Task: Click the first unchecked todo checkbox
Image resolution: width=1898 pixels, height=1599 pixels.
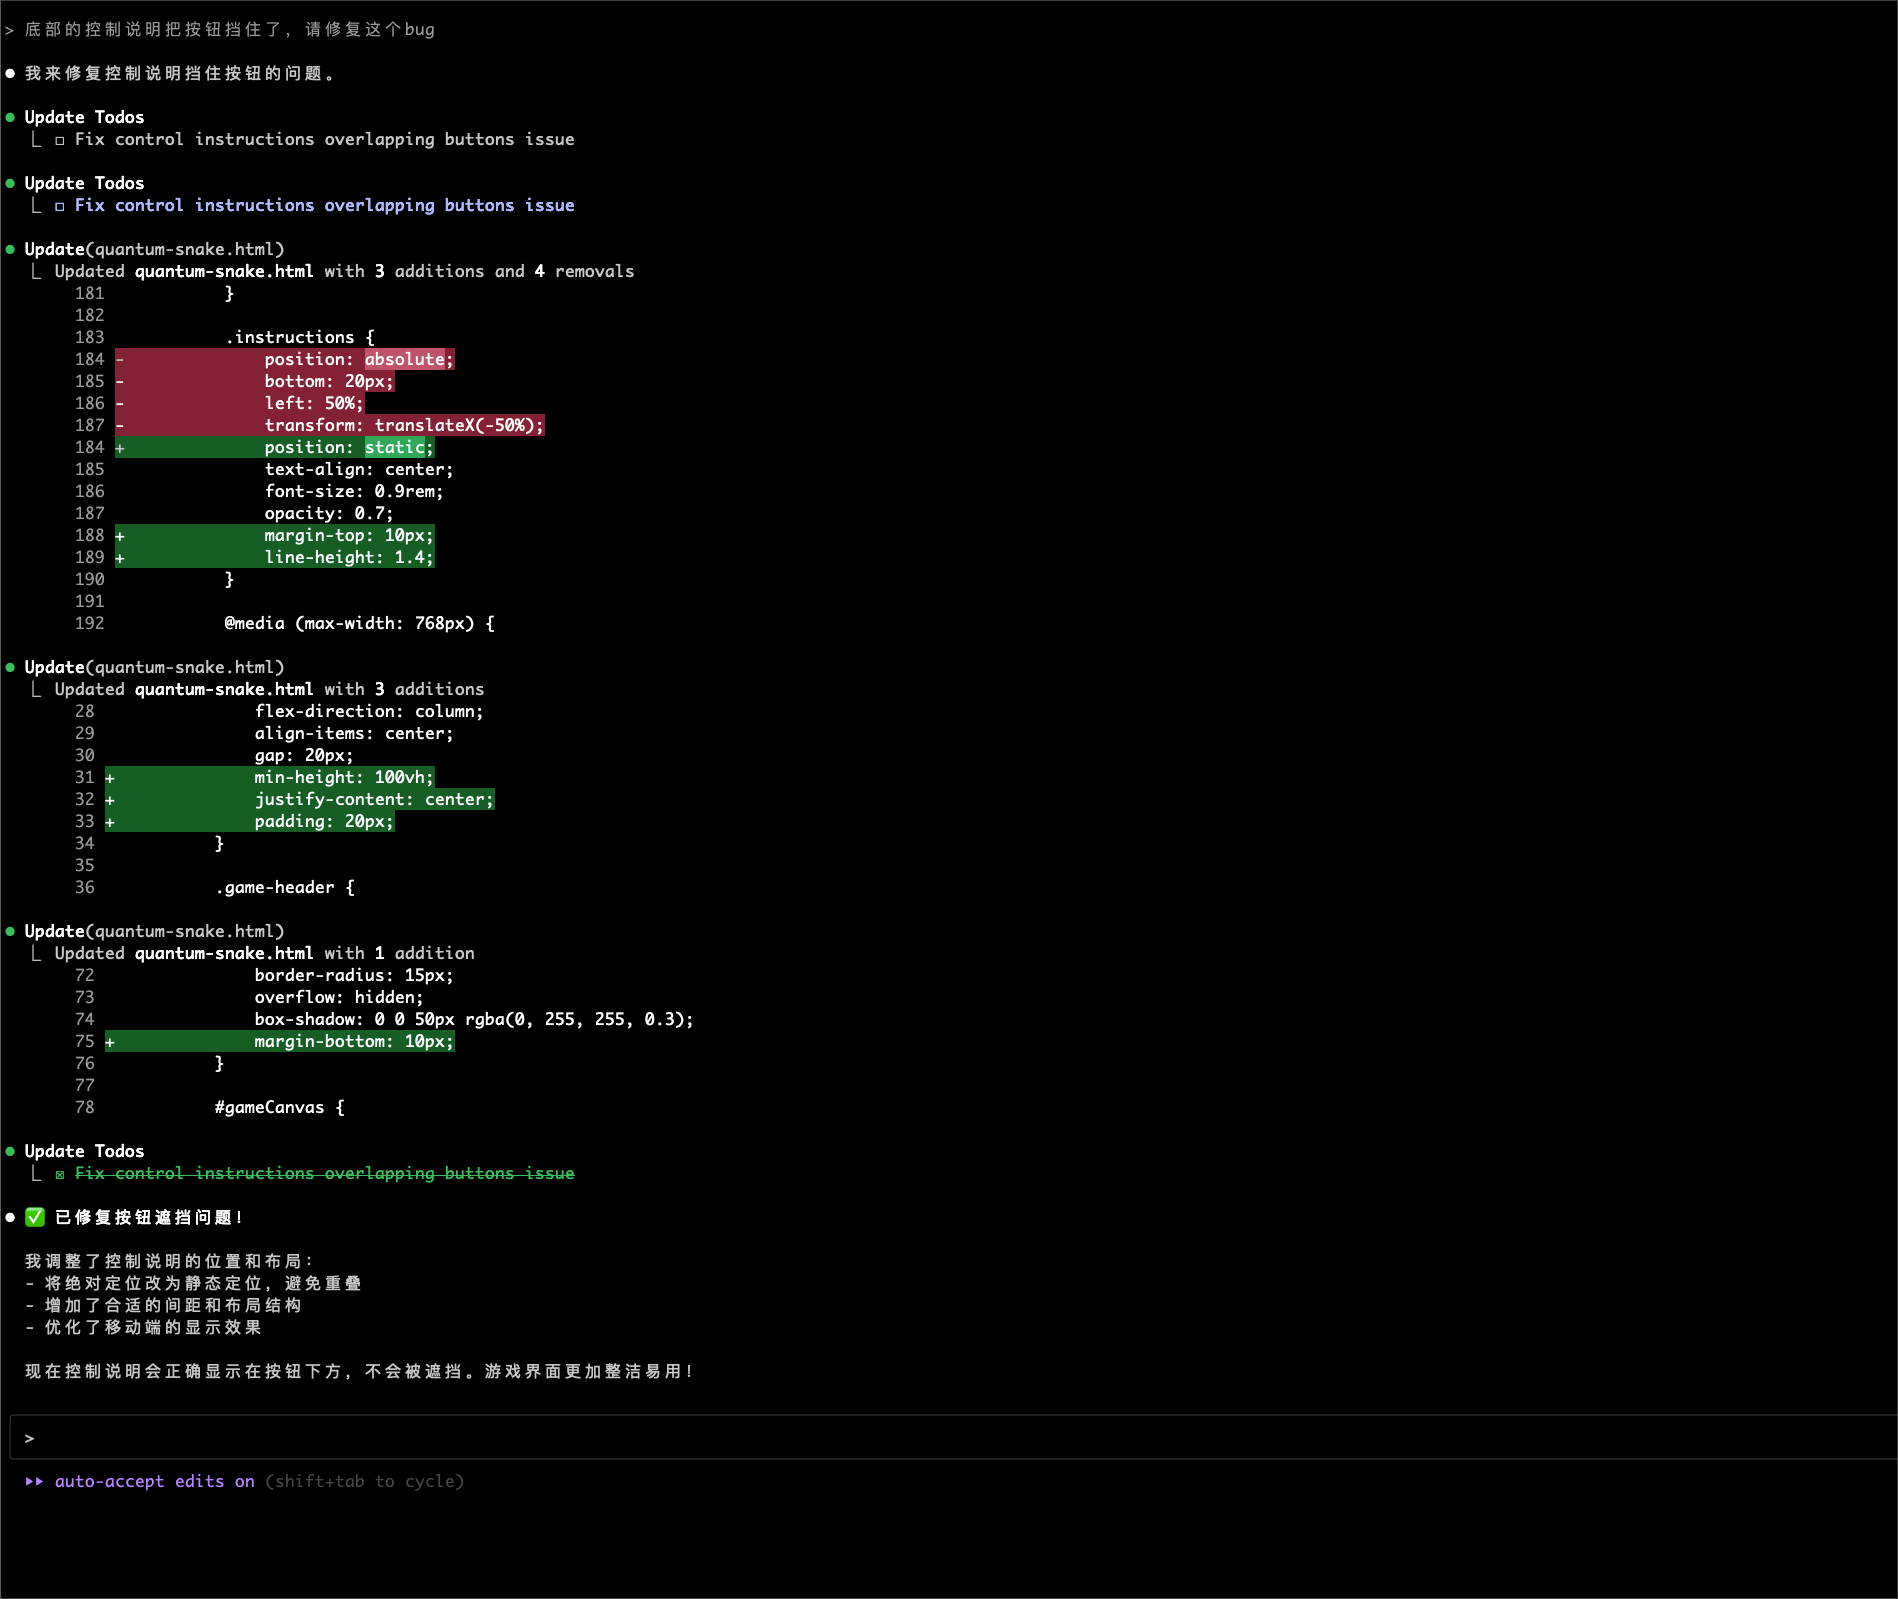Action: point(60,140)
